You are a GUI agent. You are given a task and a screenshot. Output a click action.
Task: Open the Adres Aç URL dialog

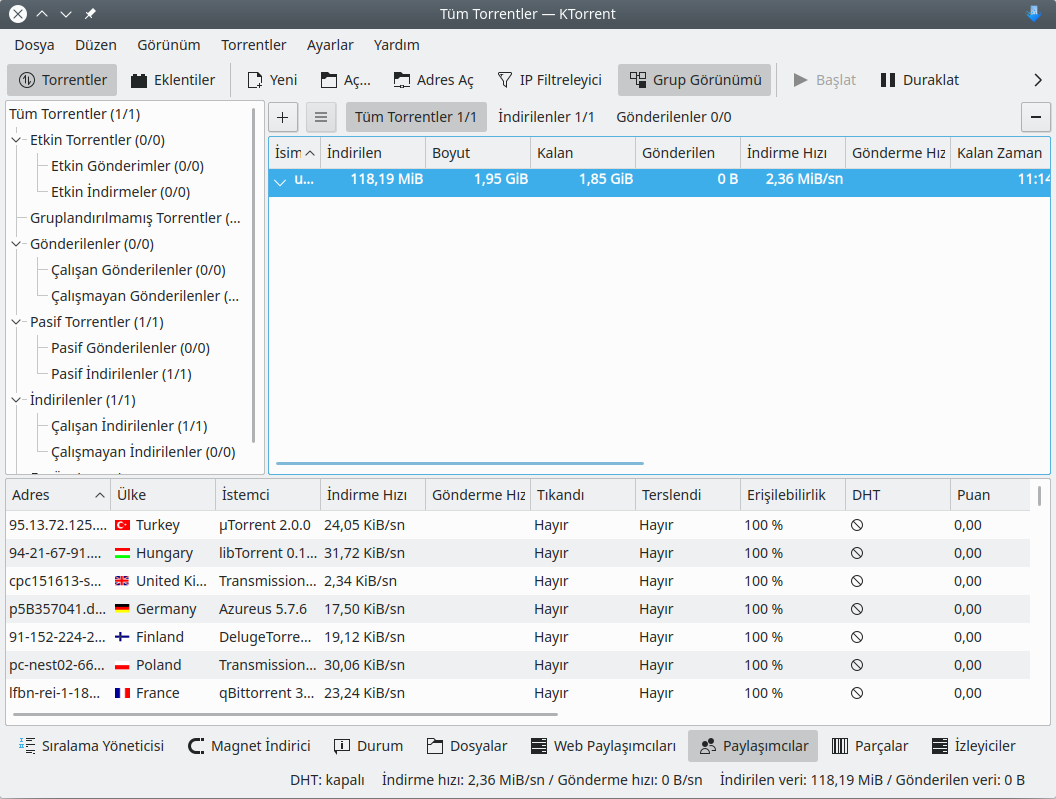tap(433, 80)
